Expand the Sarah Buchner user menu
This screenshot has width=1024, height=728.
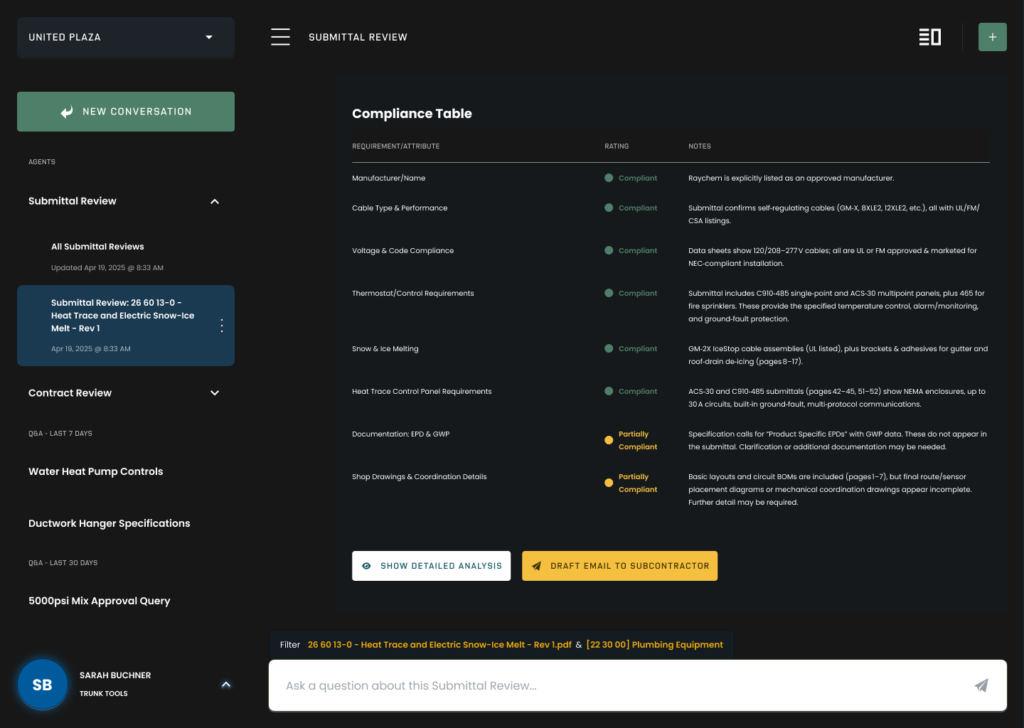tap(226, 684)
